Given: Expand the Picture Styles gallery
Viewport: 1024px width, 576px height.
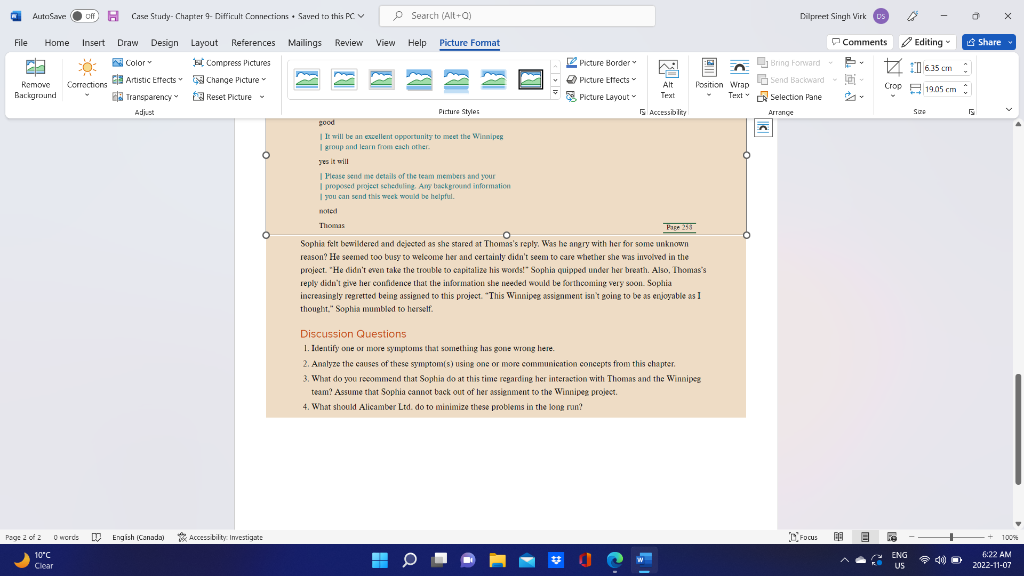Looking at the screenshot, I should pos(555,93).
